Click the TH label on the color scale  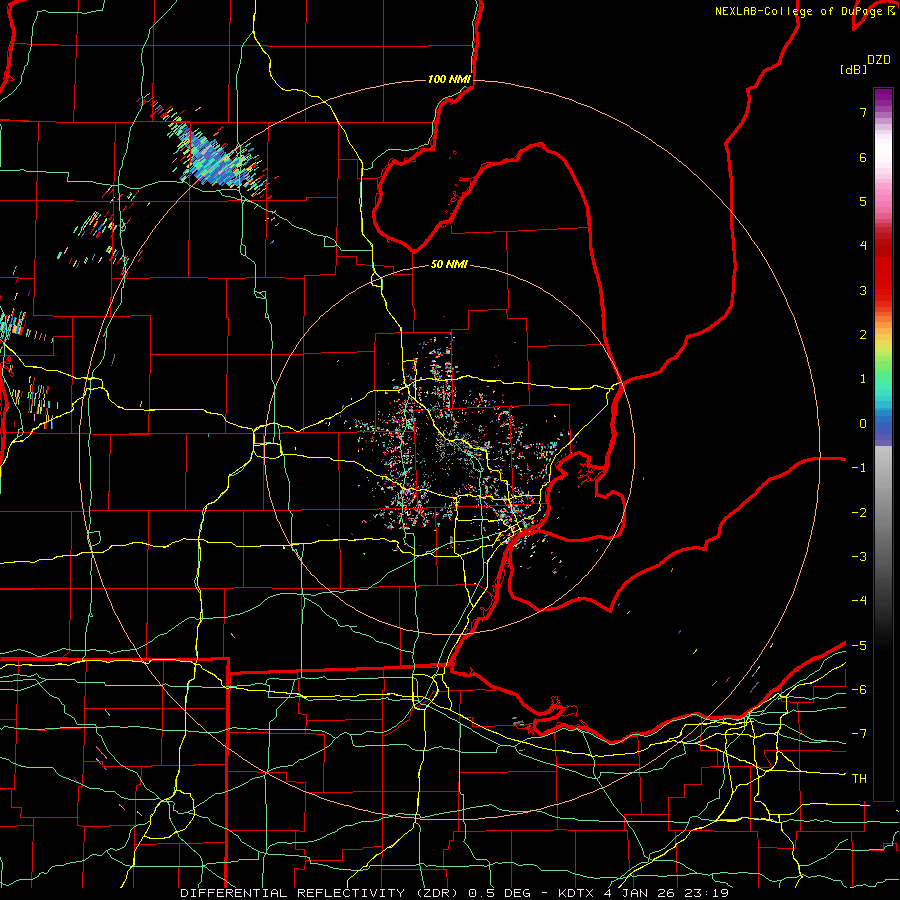[x=859, y=779]
